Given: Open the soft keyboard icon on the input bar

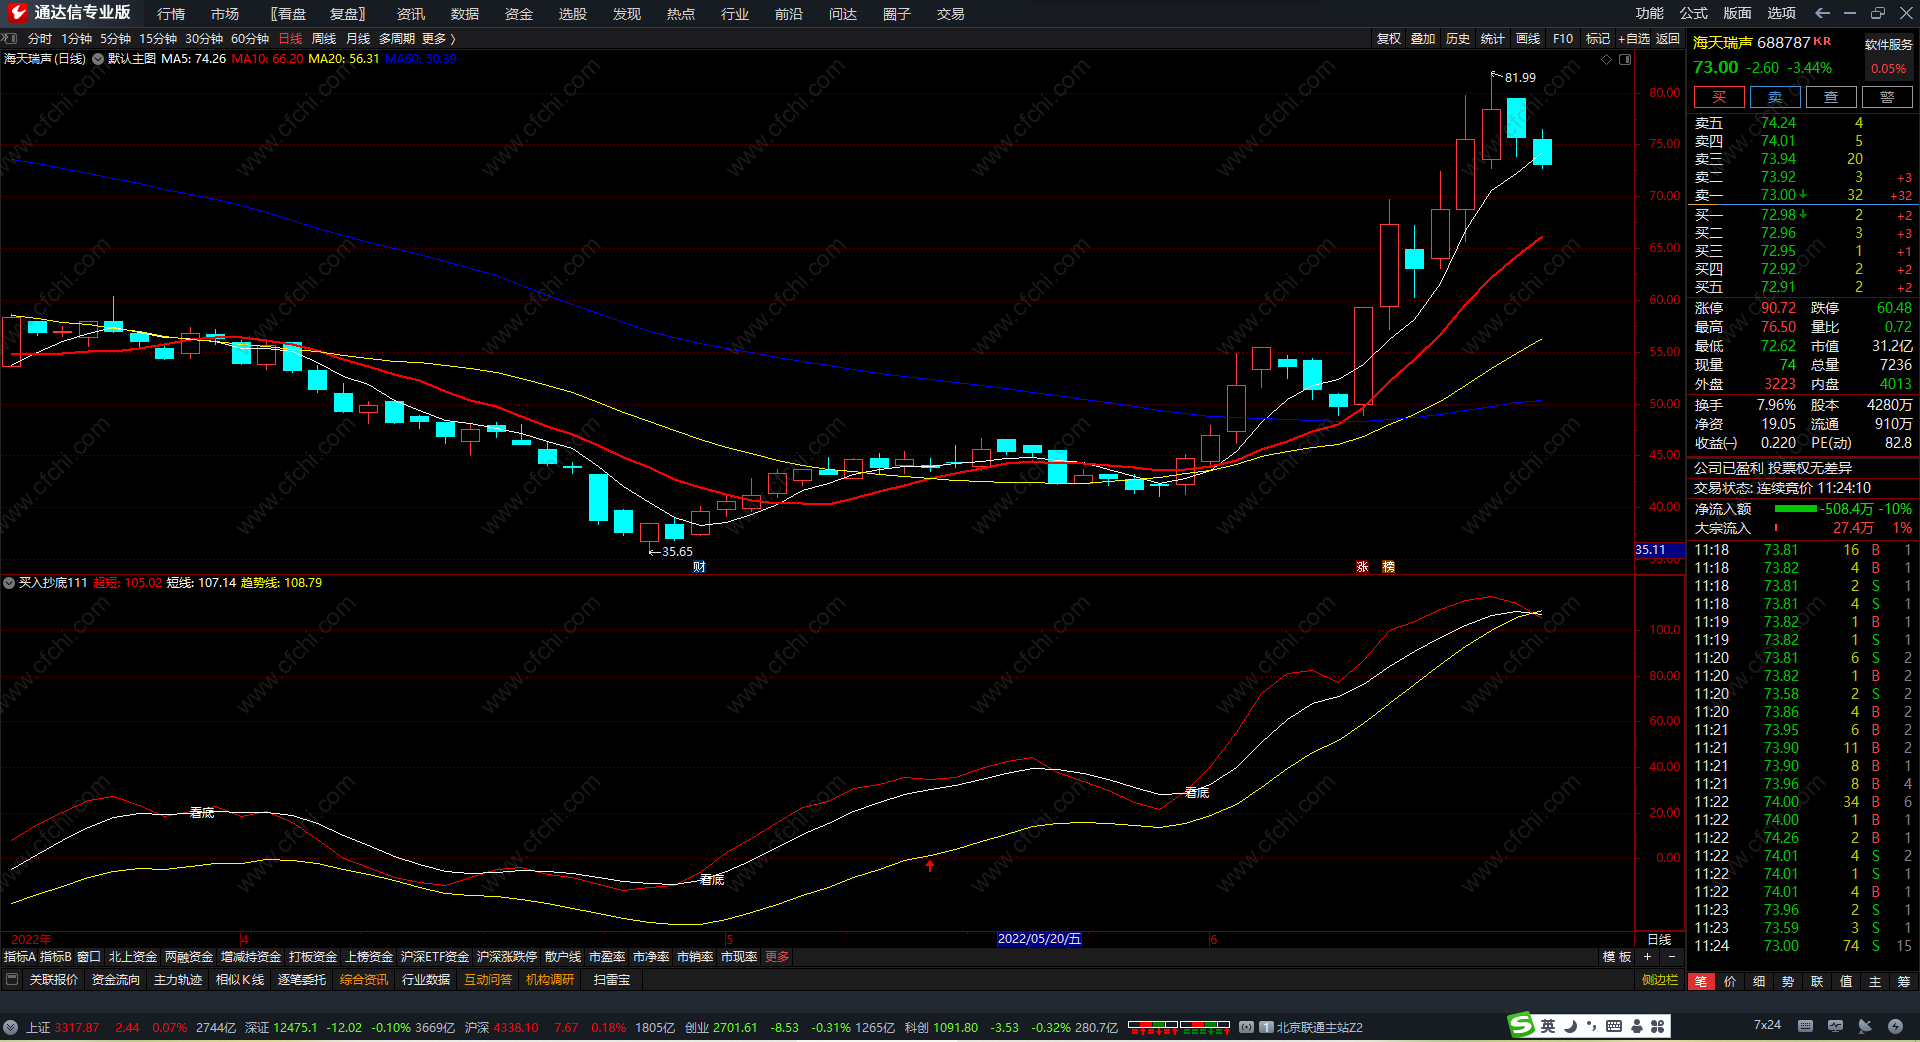Looking at the screenshot, I should [1614, 1026].
